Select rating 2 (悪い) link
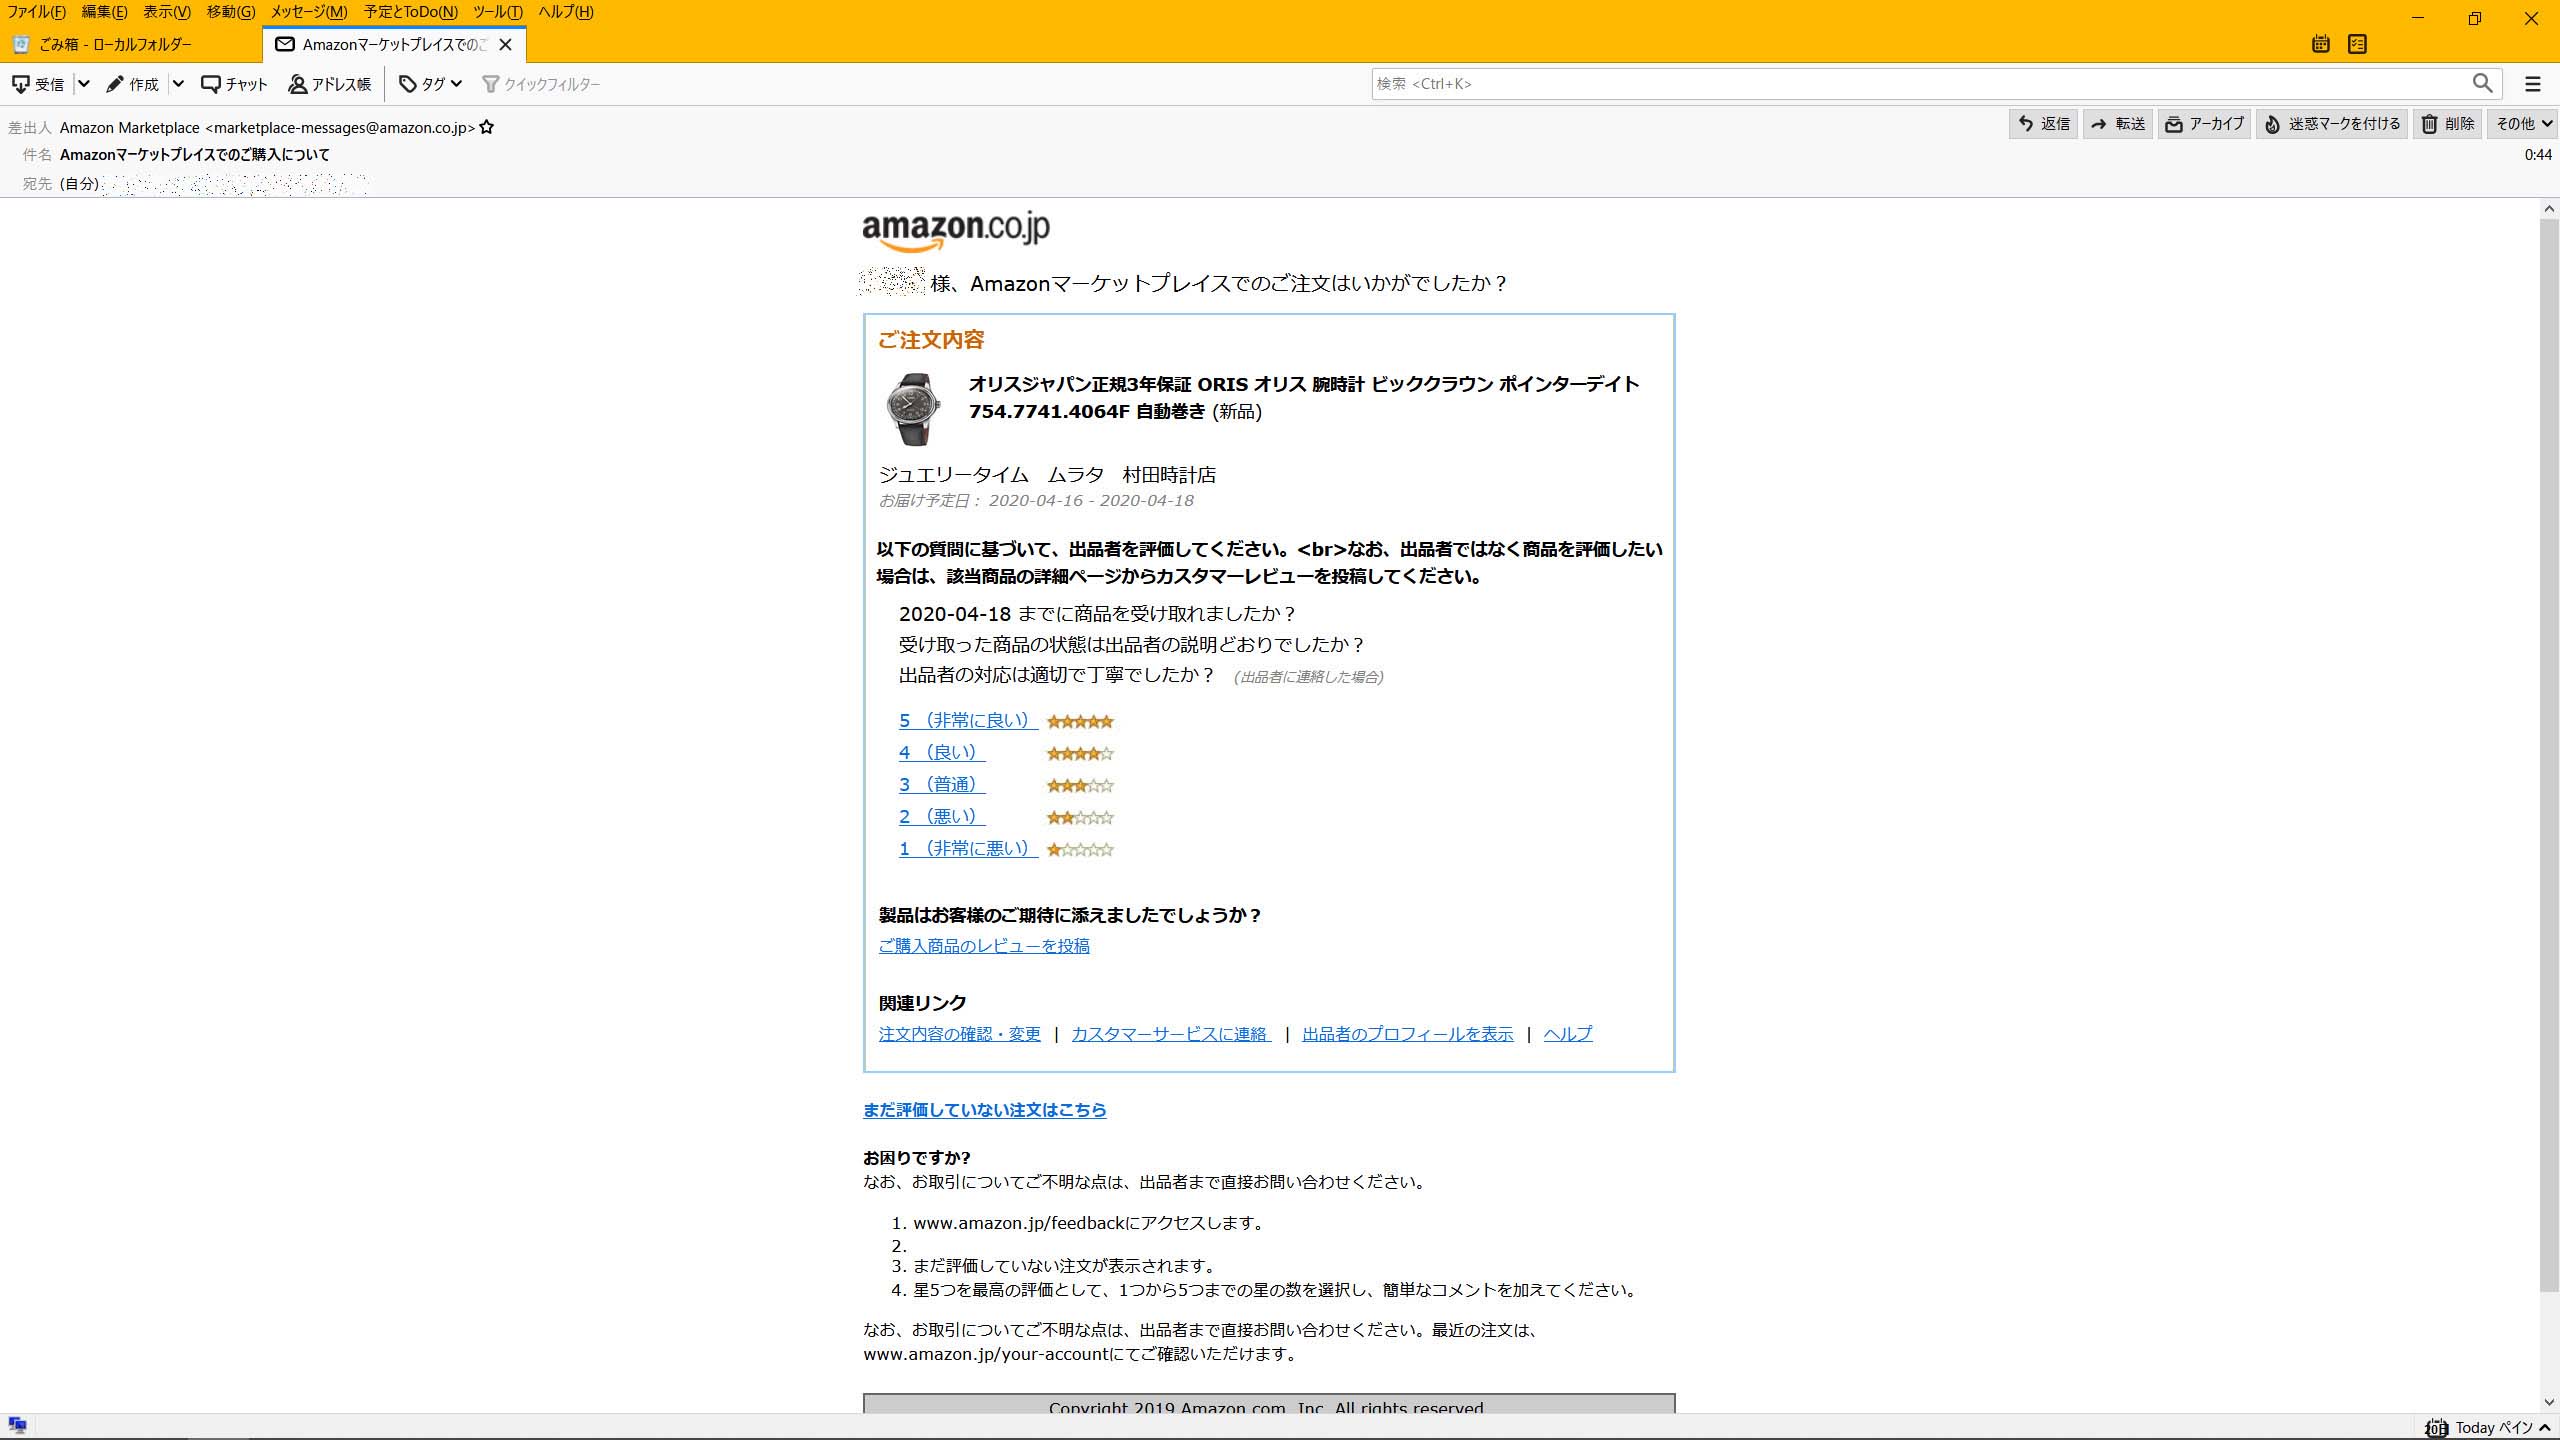2560x1440 pixels. coord(941,816)
